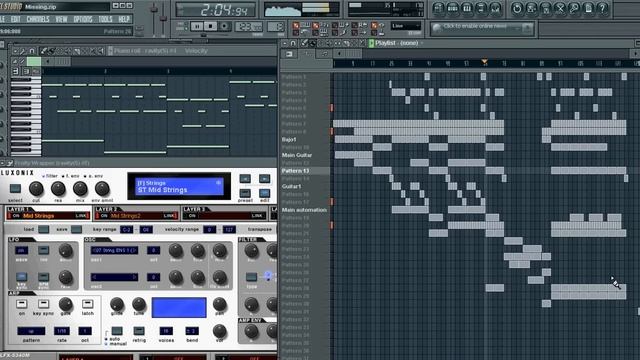Open the osc2 waveform selector
640x360 pixels.
[114, 277]
